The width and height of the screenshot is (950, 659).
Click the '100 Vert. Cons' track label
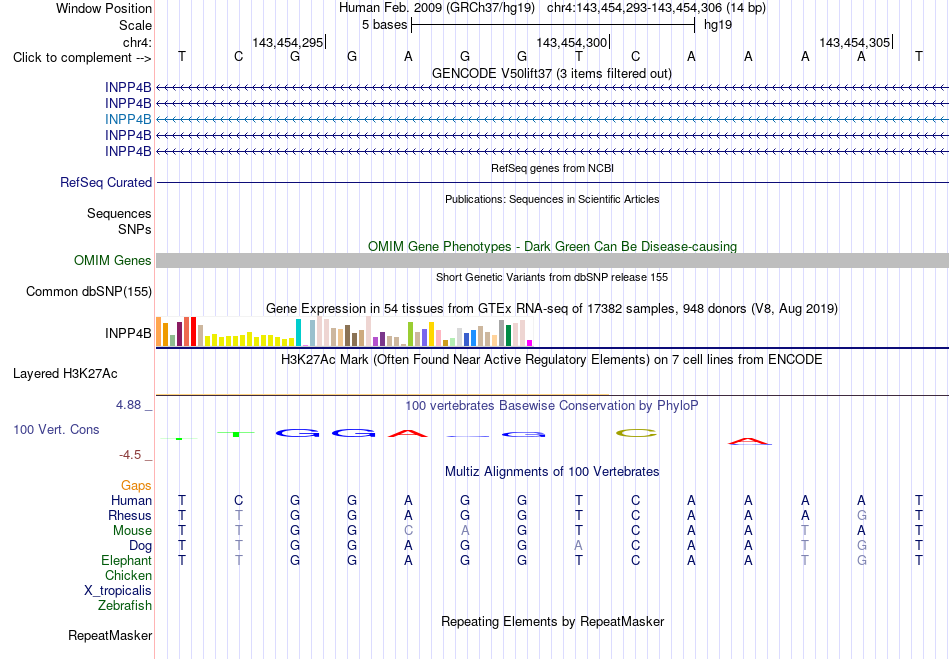click(x=56, y=429)
